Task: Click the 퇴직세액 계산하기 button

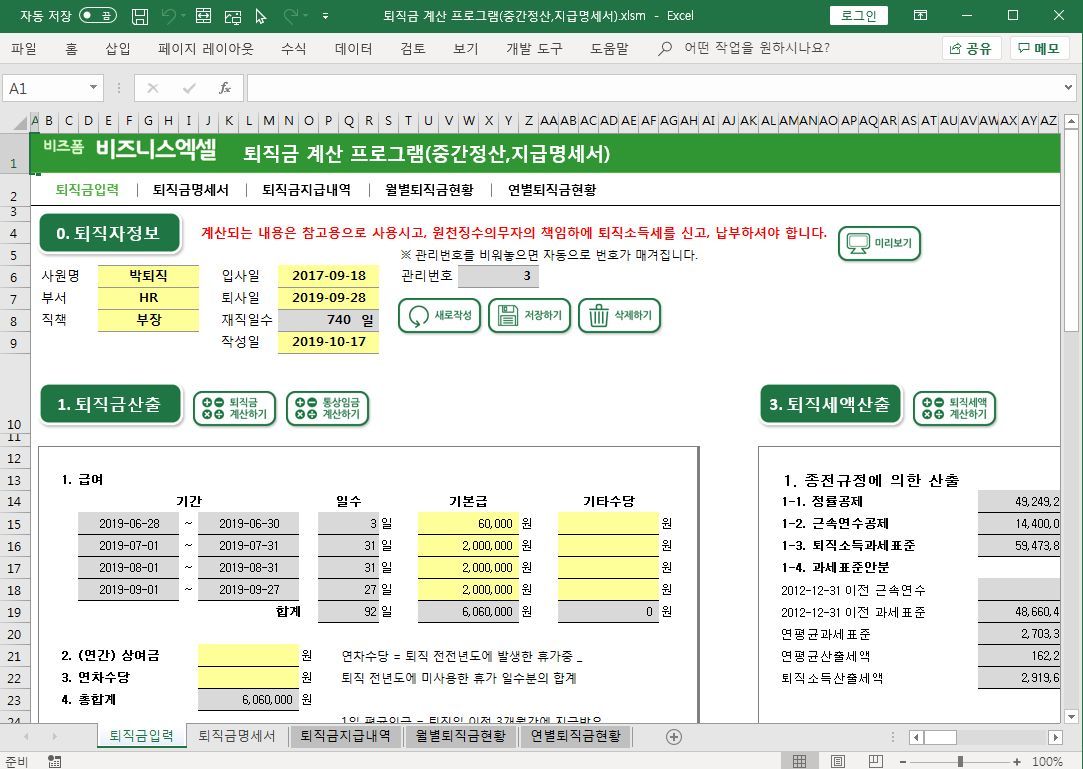Action: coord(955,408)
